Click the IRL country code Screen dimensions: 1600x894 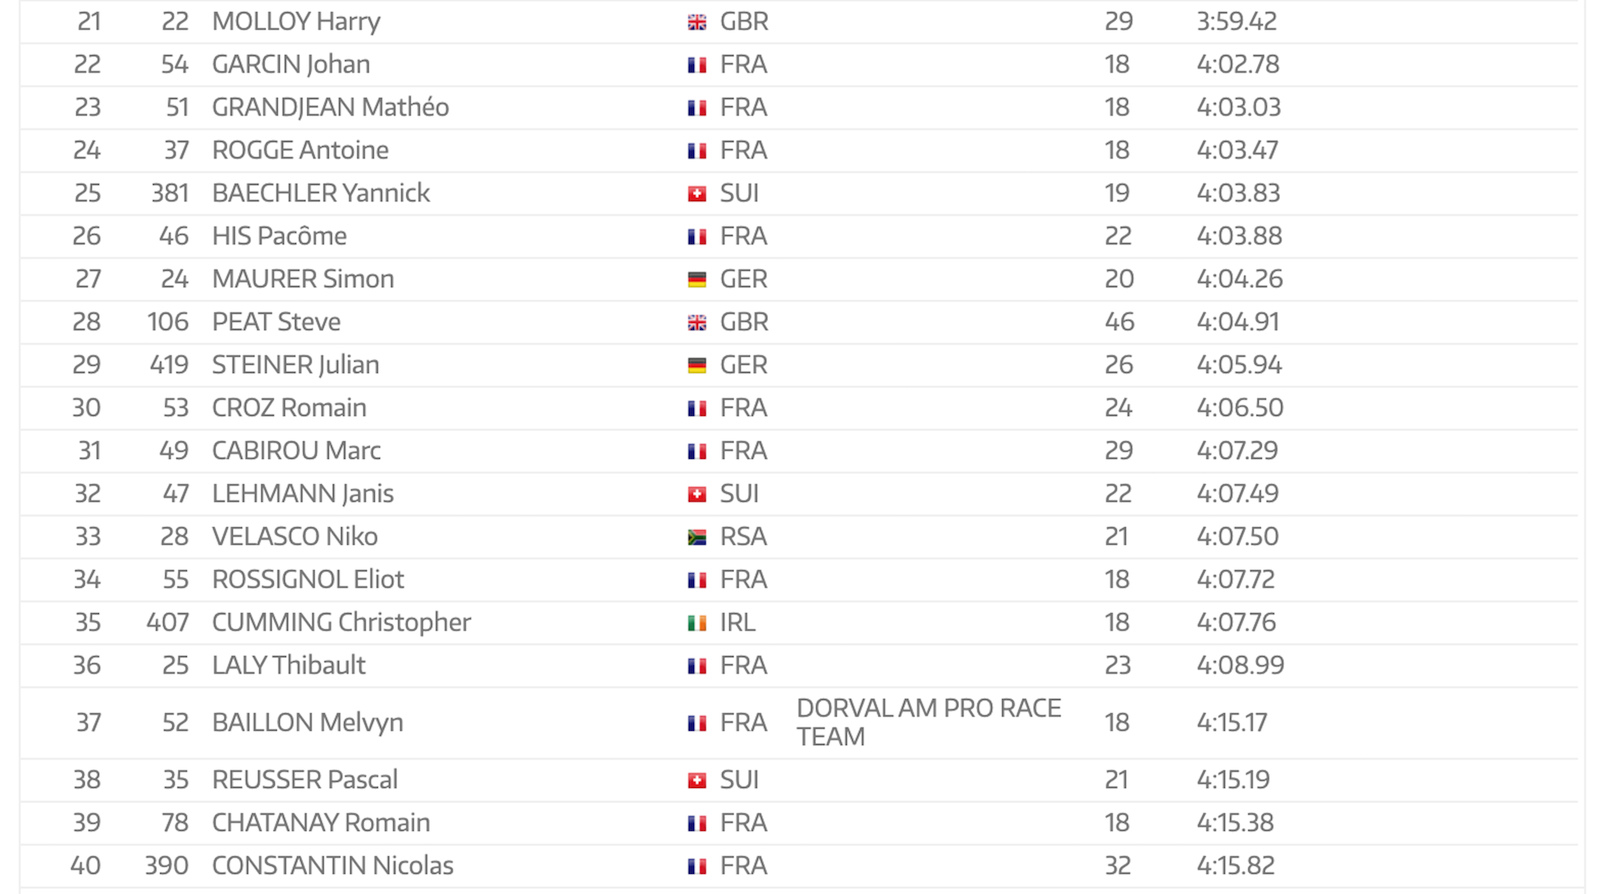pyautogui.click(x=737, y=623)
